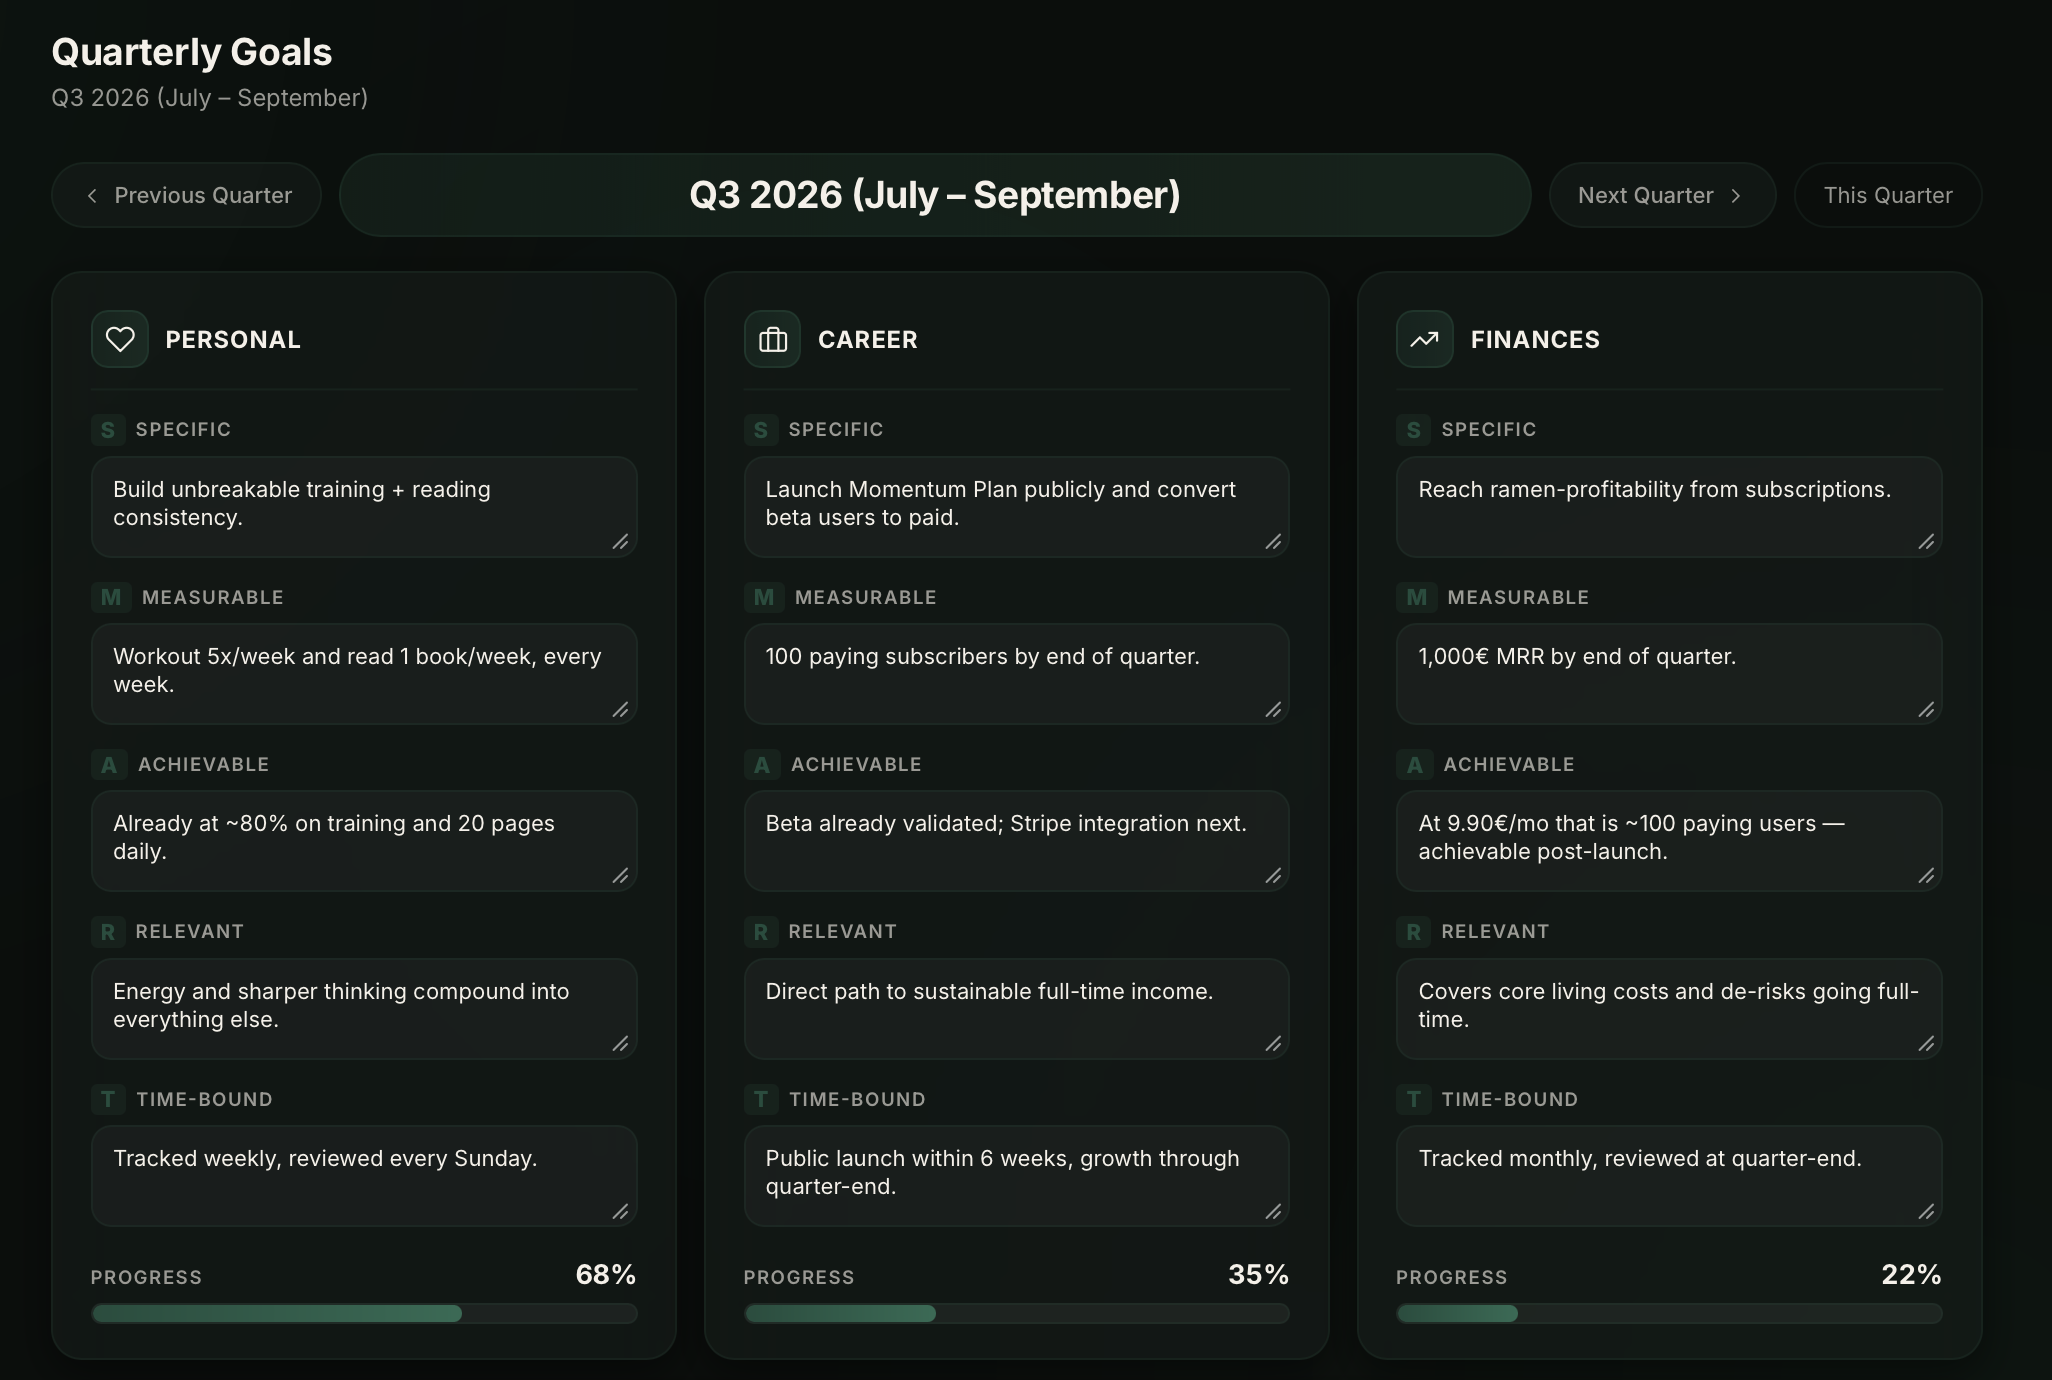Click the MEASURABLE label in Finances card
The image size is (2052, 1380).
pos(1518,597)
